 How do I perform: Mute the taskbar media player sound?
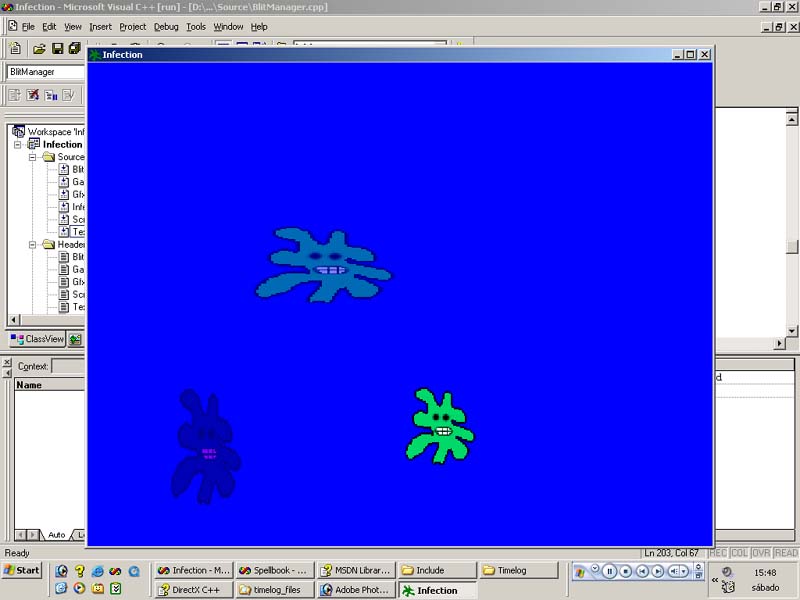pos(674,571)
